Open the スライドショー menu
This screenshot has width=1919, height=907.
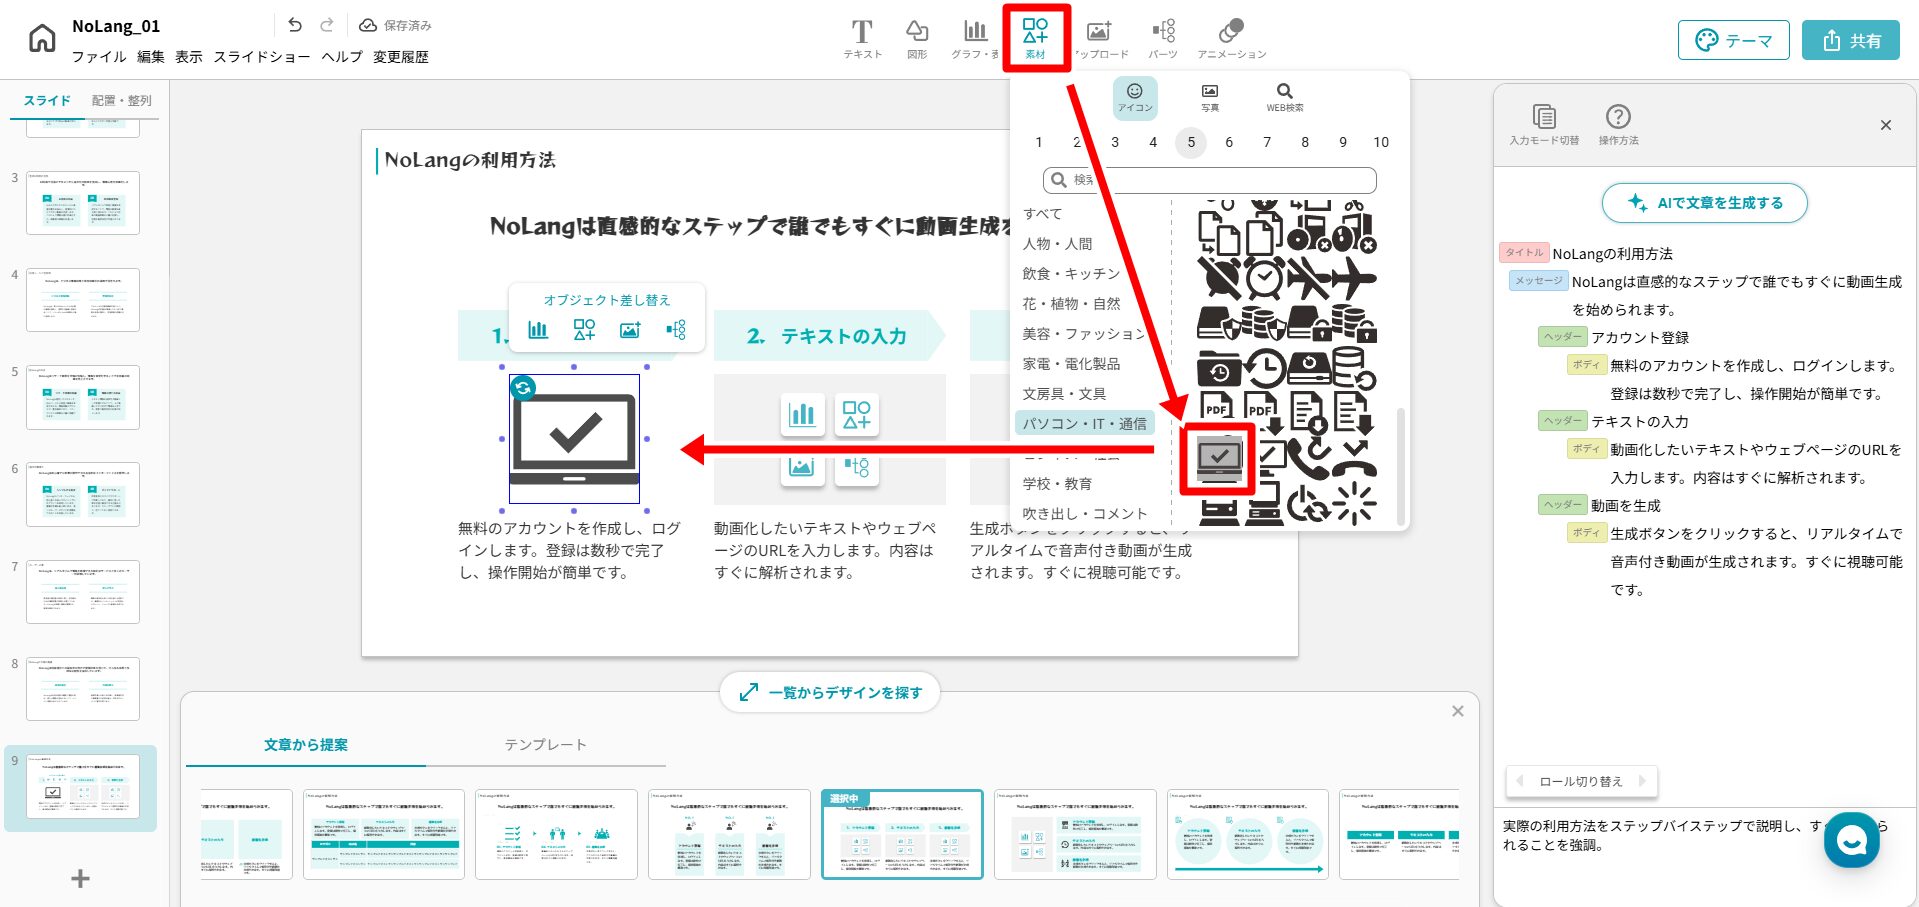pos(262,57)
